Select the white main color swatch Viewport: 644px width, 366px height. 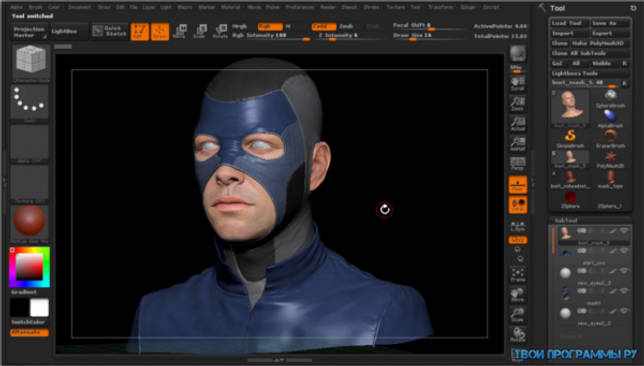coord(39,308)
